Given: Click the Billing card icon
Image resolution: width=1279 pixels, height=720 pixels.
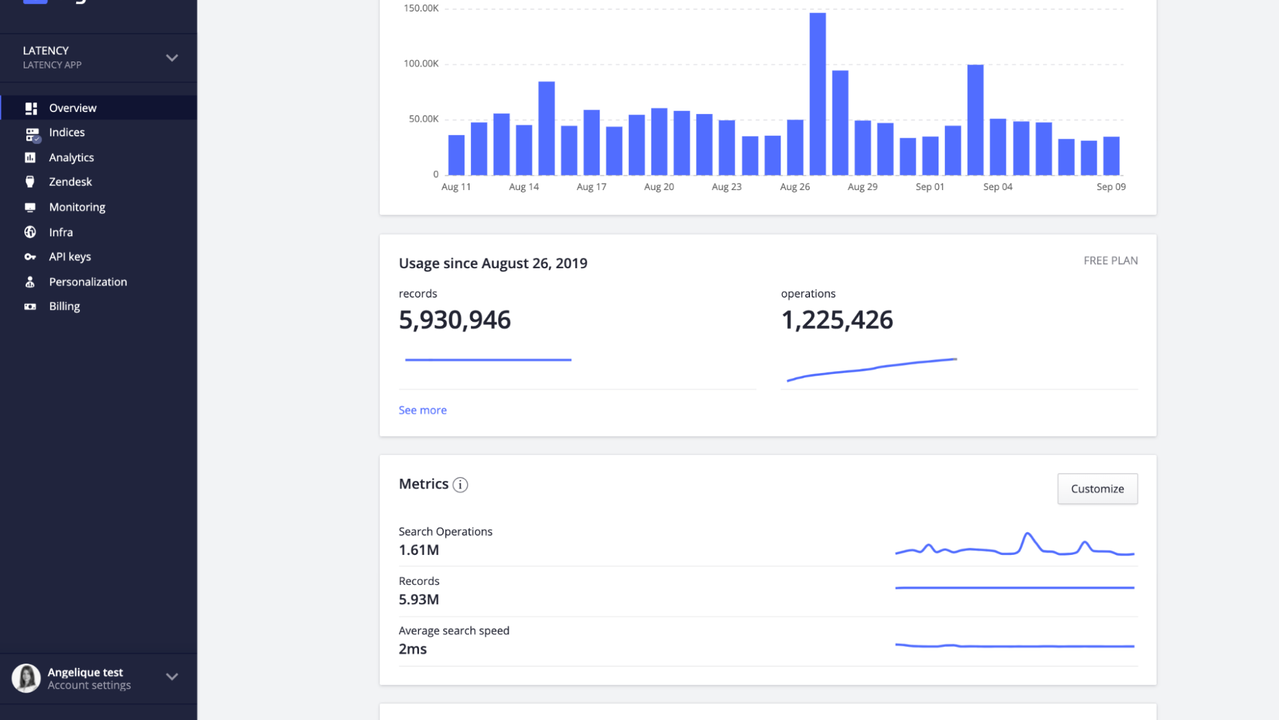Looking at the screenshot, I should (x=31, y=306).
